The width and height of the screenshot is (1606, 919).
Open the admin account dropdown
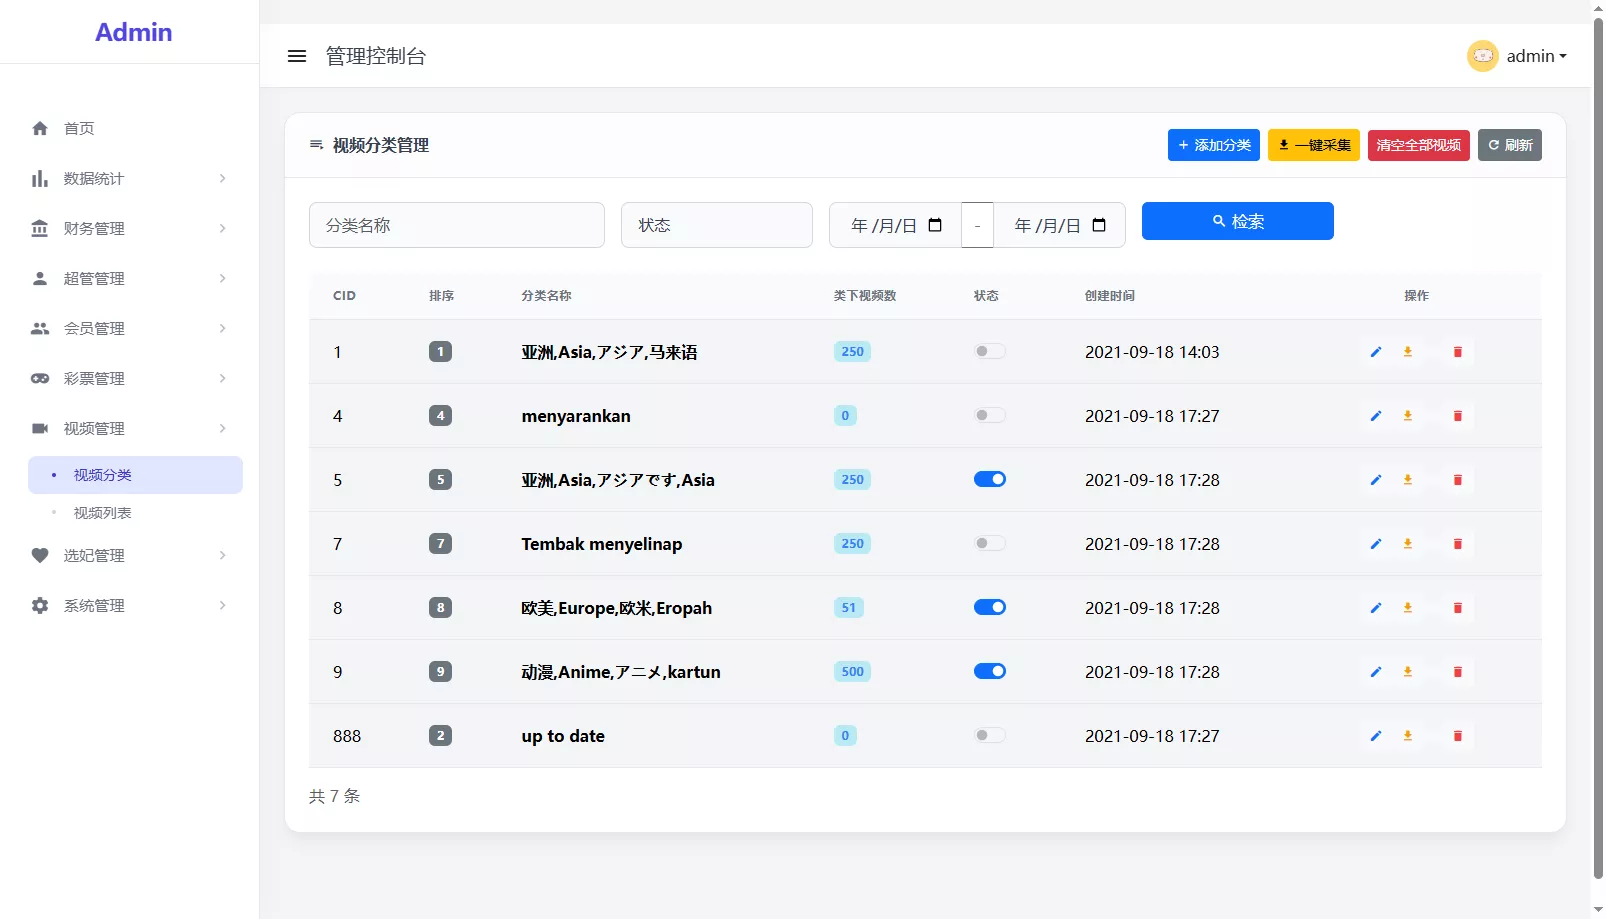tap(1536, 56)
